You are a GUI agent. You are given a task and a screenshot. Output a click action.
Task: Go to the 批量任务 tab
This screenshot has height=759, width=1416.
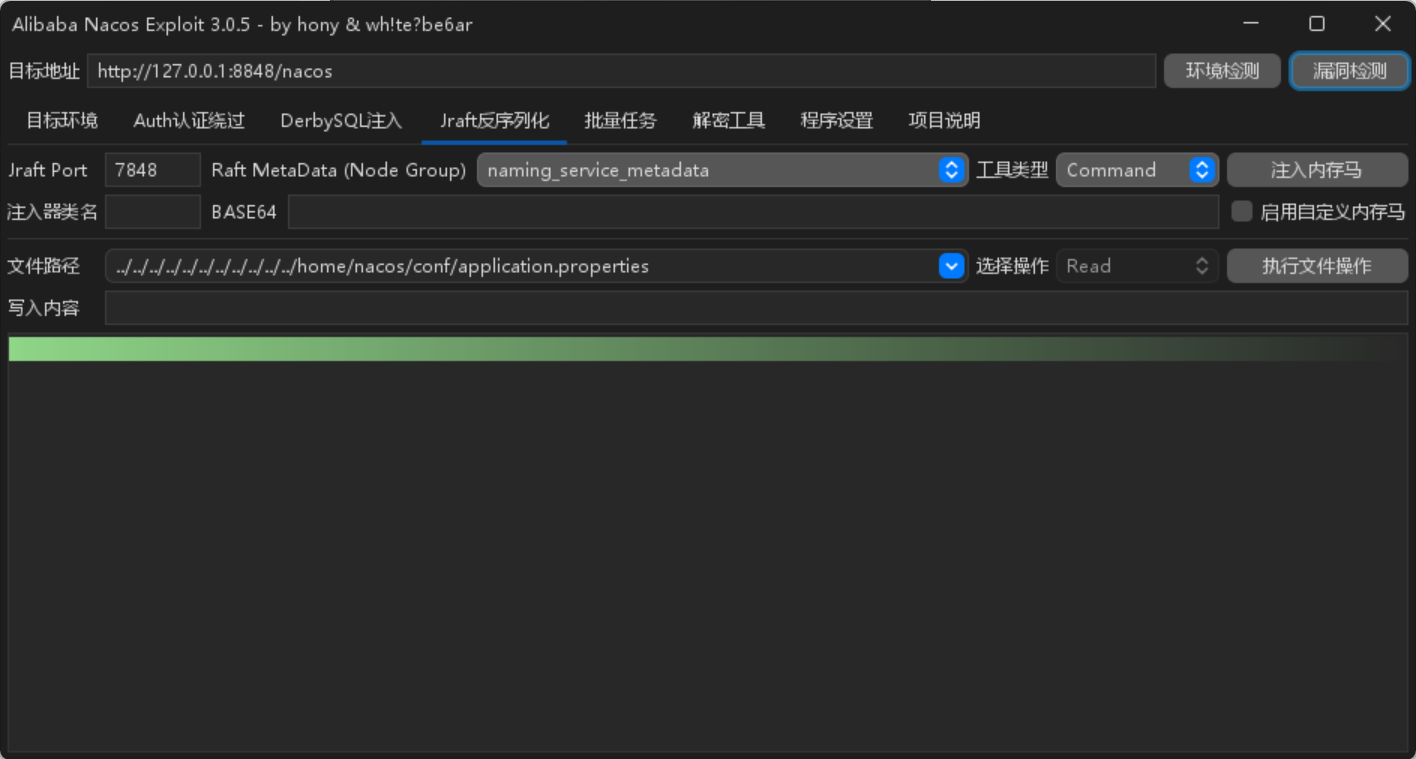tap(620, 121)
